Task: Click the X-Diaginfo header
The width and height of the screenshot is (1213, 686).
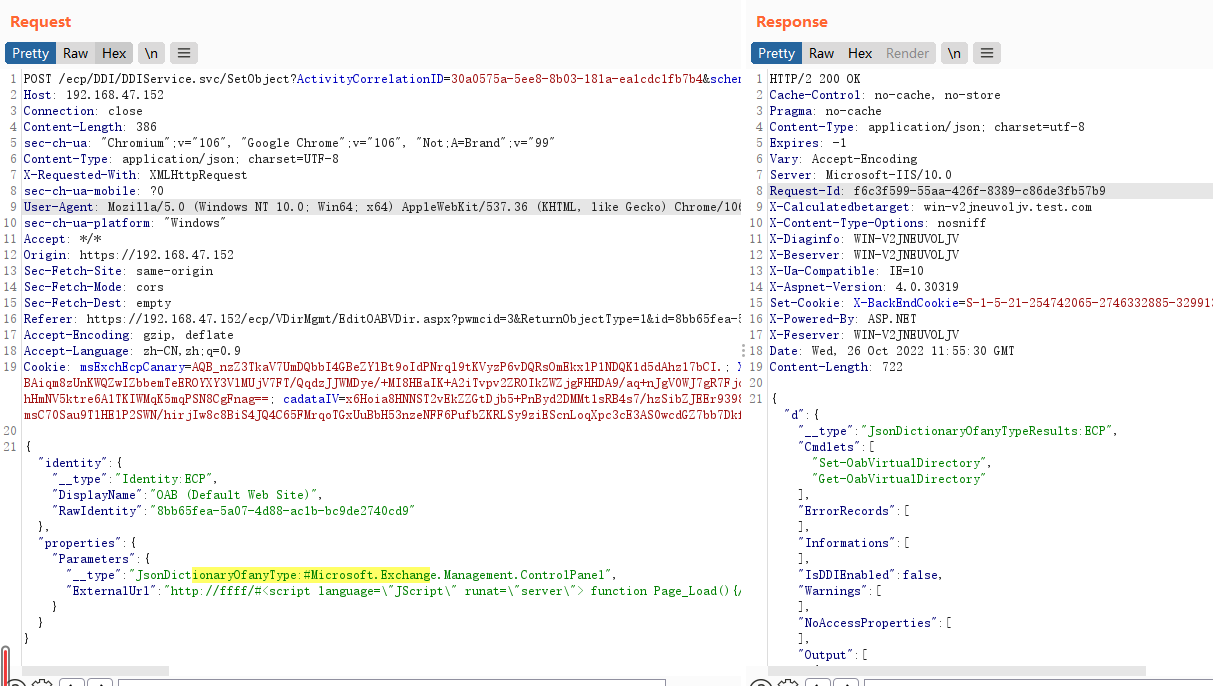Action: pos(864,239)
